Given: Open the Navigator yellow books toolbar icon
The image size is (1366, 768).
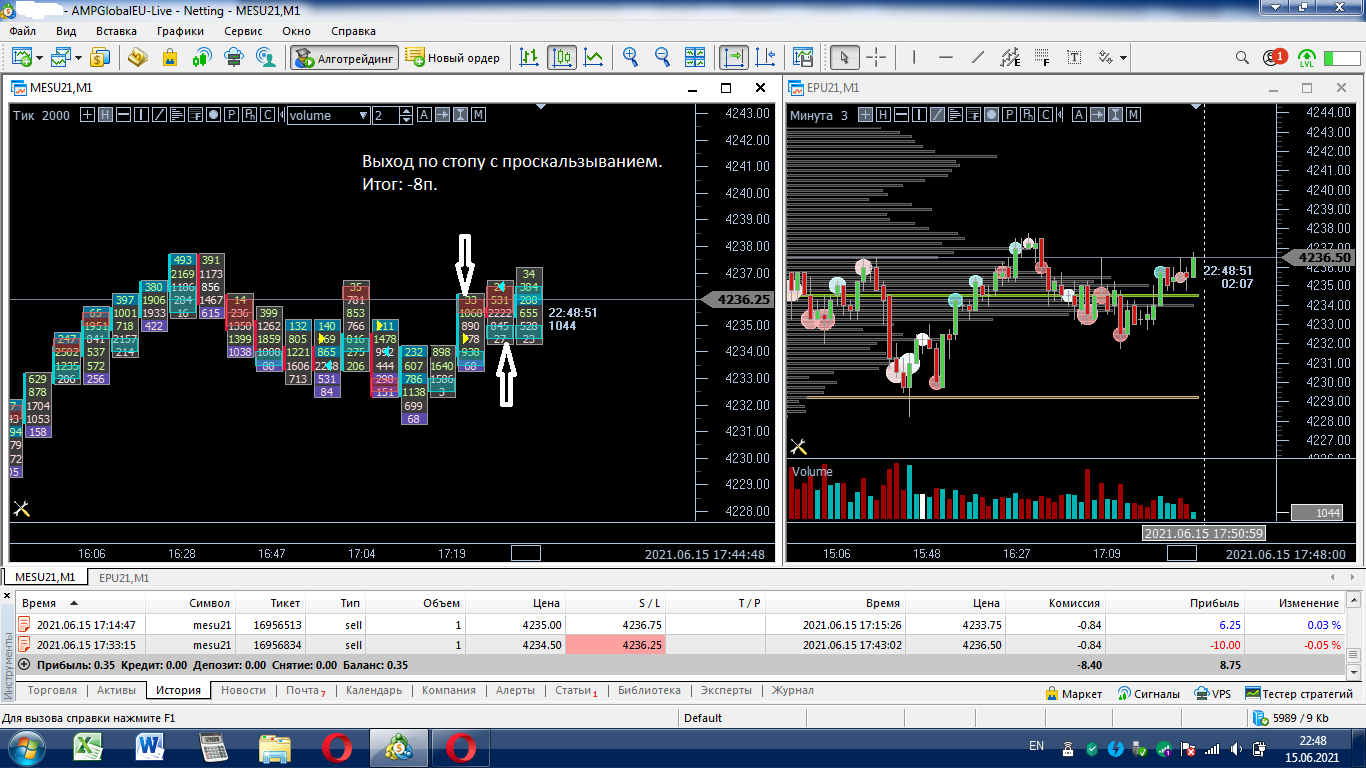Looking at the screenshot, I should coord(137,57).
